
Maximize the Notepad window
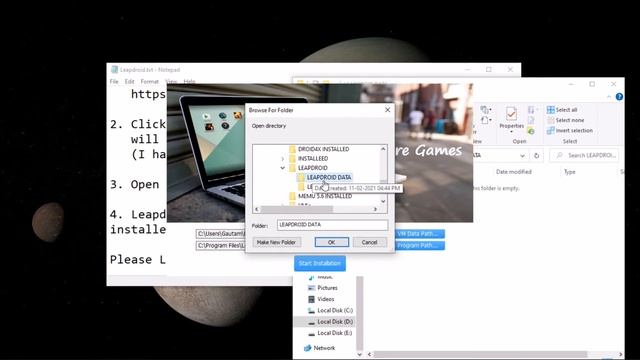(x=489, y=70)
